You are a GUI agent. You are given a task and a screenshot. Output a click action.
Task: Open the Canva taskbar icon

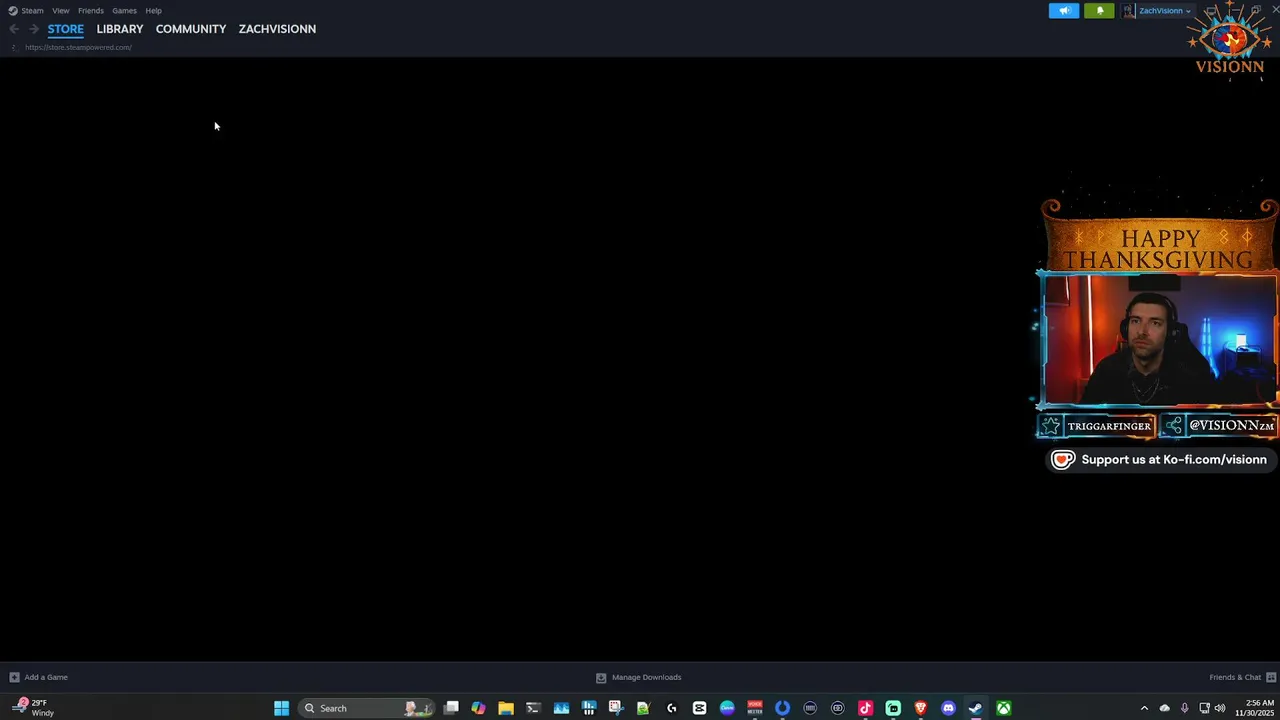[x=727, y=708]
